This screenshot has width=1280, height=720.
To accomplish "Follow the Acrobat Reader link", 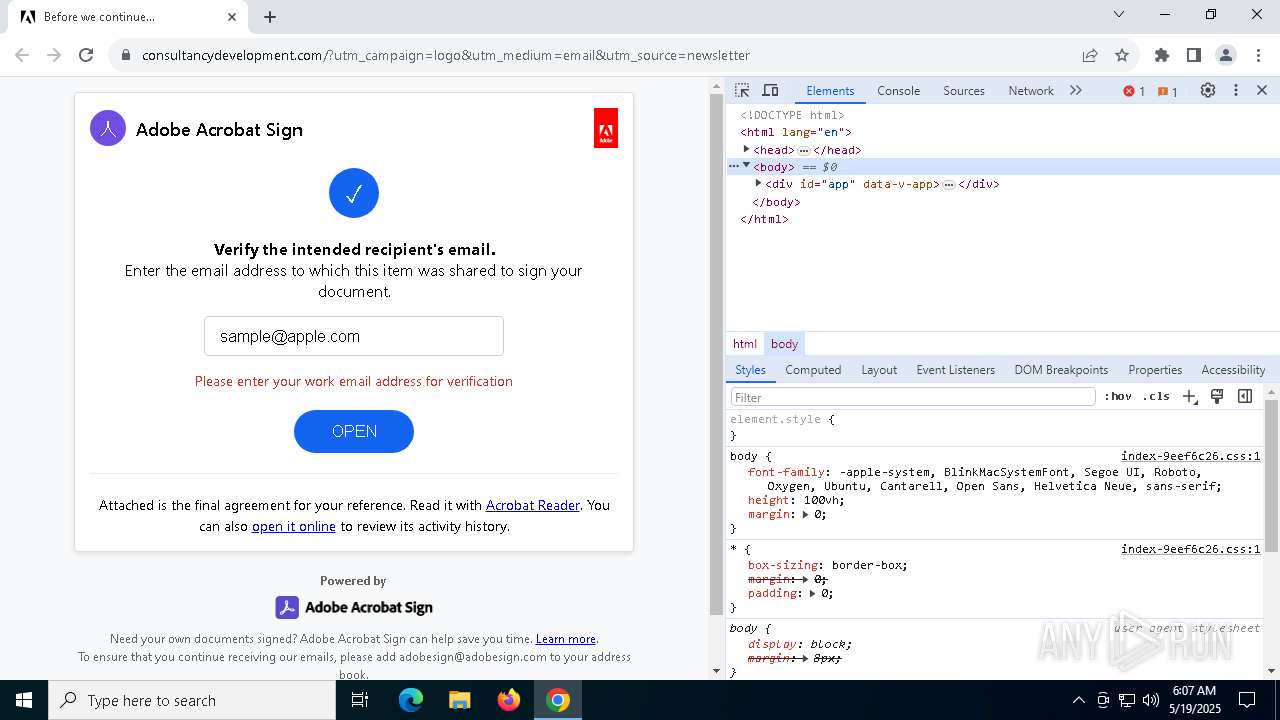I will pyautogui.click(x=532, y=505).
